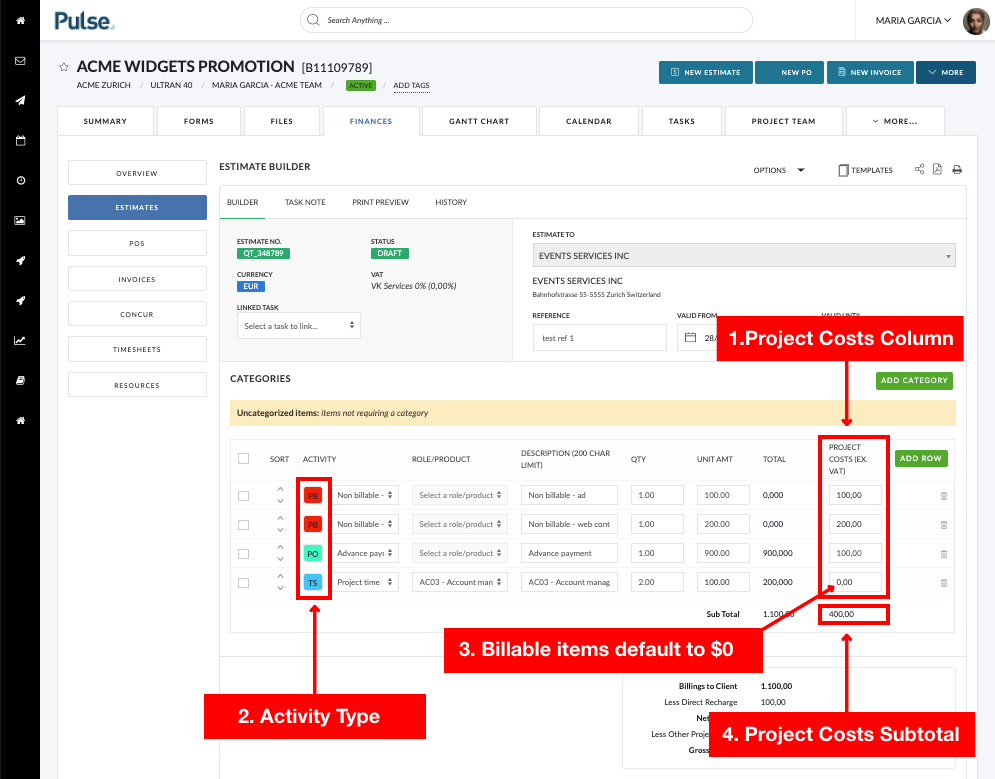Open activity dropdown on Advance payment row

click(x=364, y=553)
